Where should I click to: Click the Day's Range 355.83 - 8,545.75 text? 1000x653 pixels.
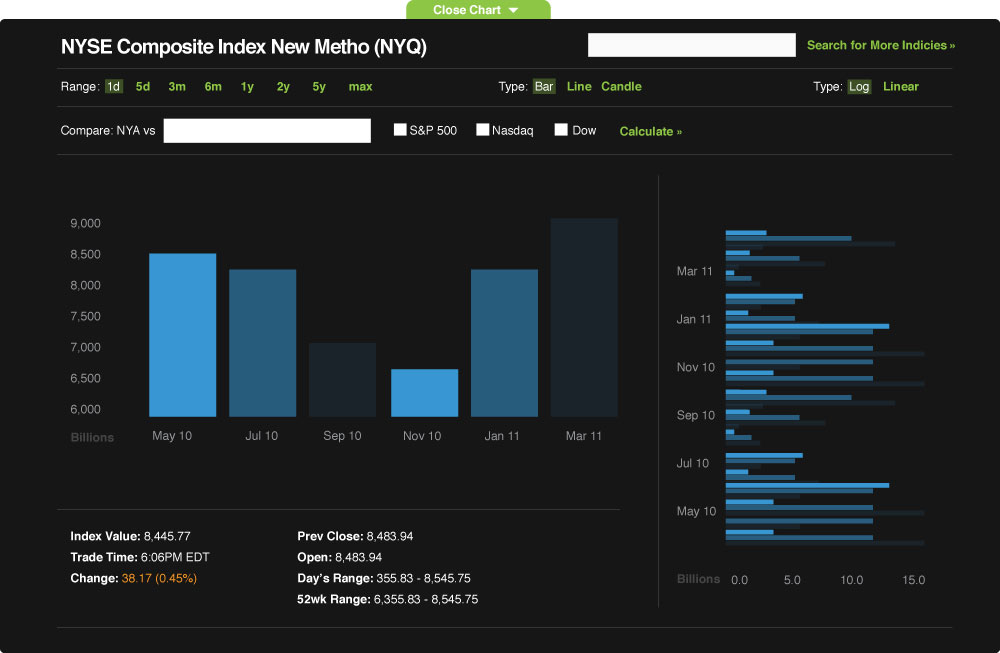click(x=383, y=578)
